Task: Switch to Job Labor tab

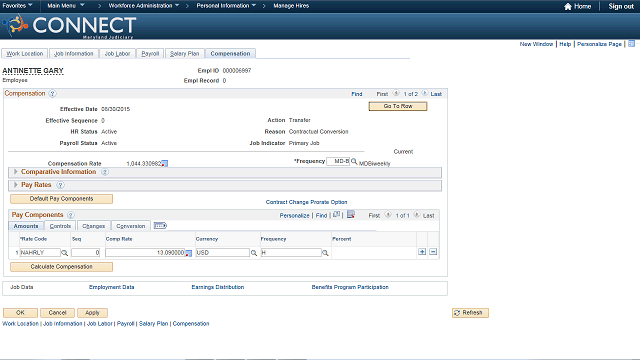Action: (117, 53)
